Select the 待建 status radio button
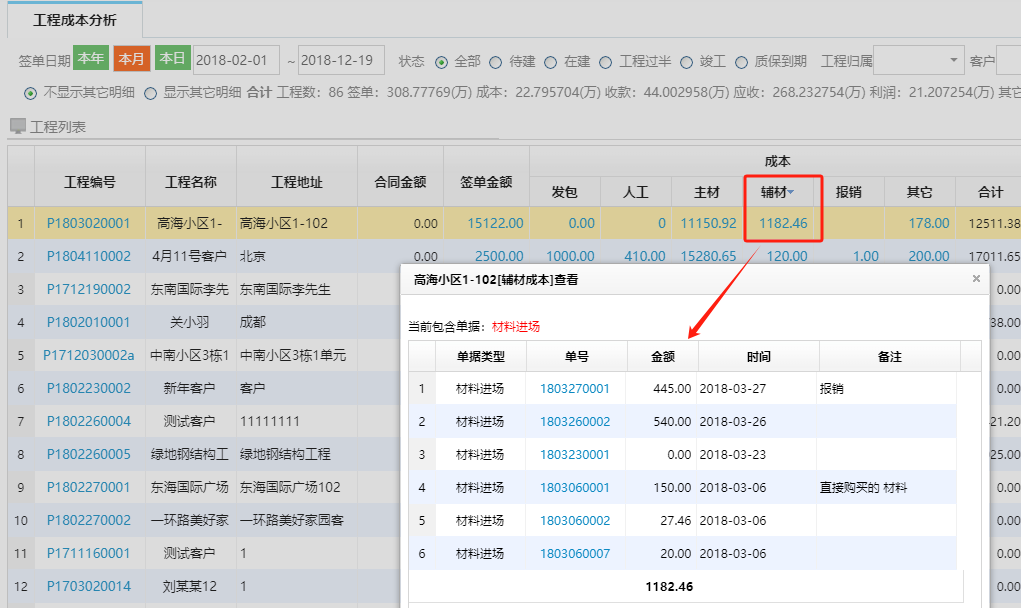Screen dimensions: 1021x608 tap(498, 60)
